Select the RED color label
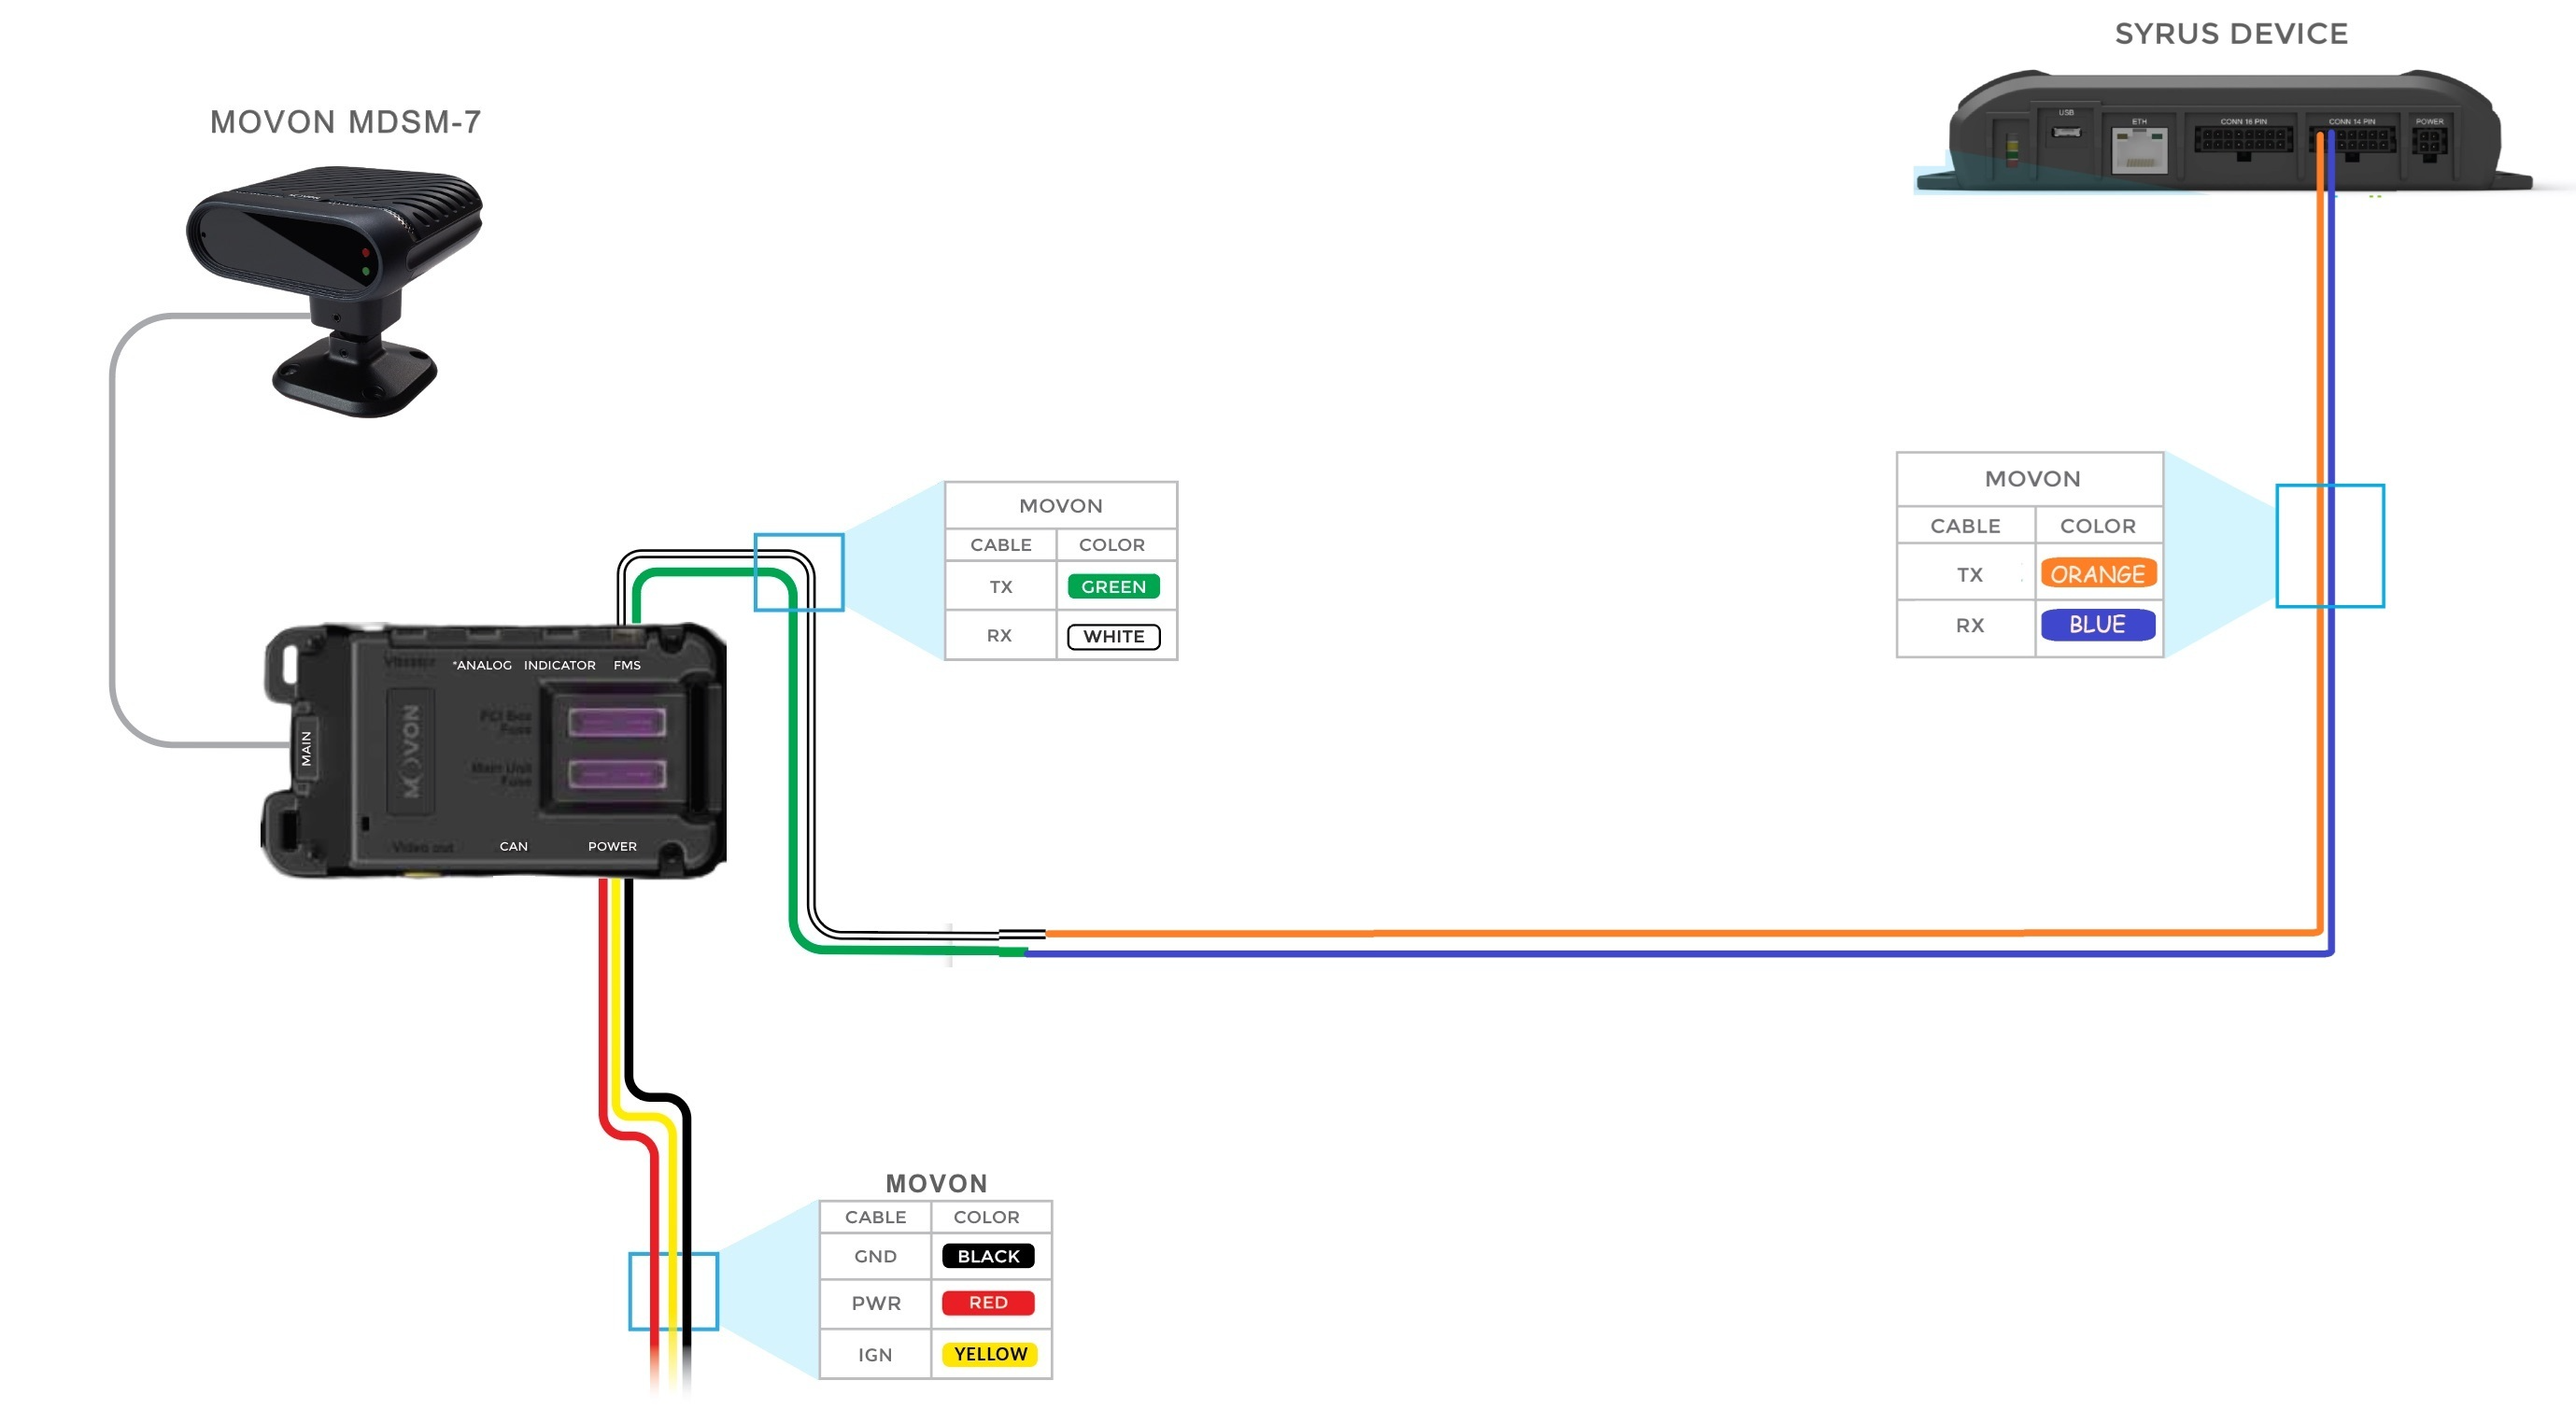2576x1423 pixels. pyautogui.click(x=988, y=1302)
